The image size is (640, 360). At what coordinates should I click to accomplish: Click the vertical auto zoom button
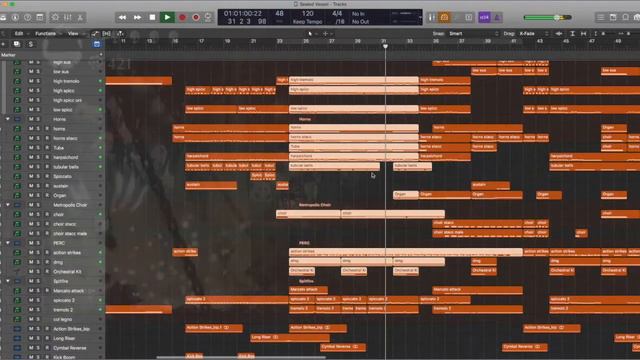pyautogui.click(x=572, y=33)
